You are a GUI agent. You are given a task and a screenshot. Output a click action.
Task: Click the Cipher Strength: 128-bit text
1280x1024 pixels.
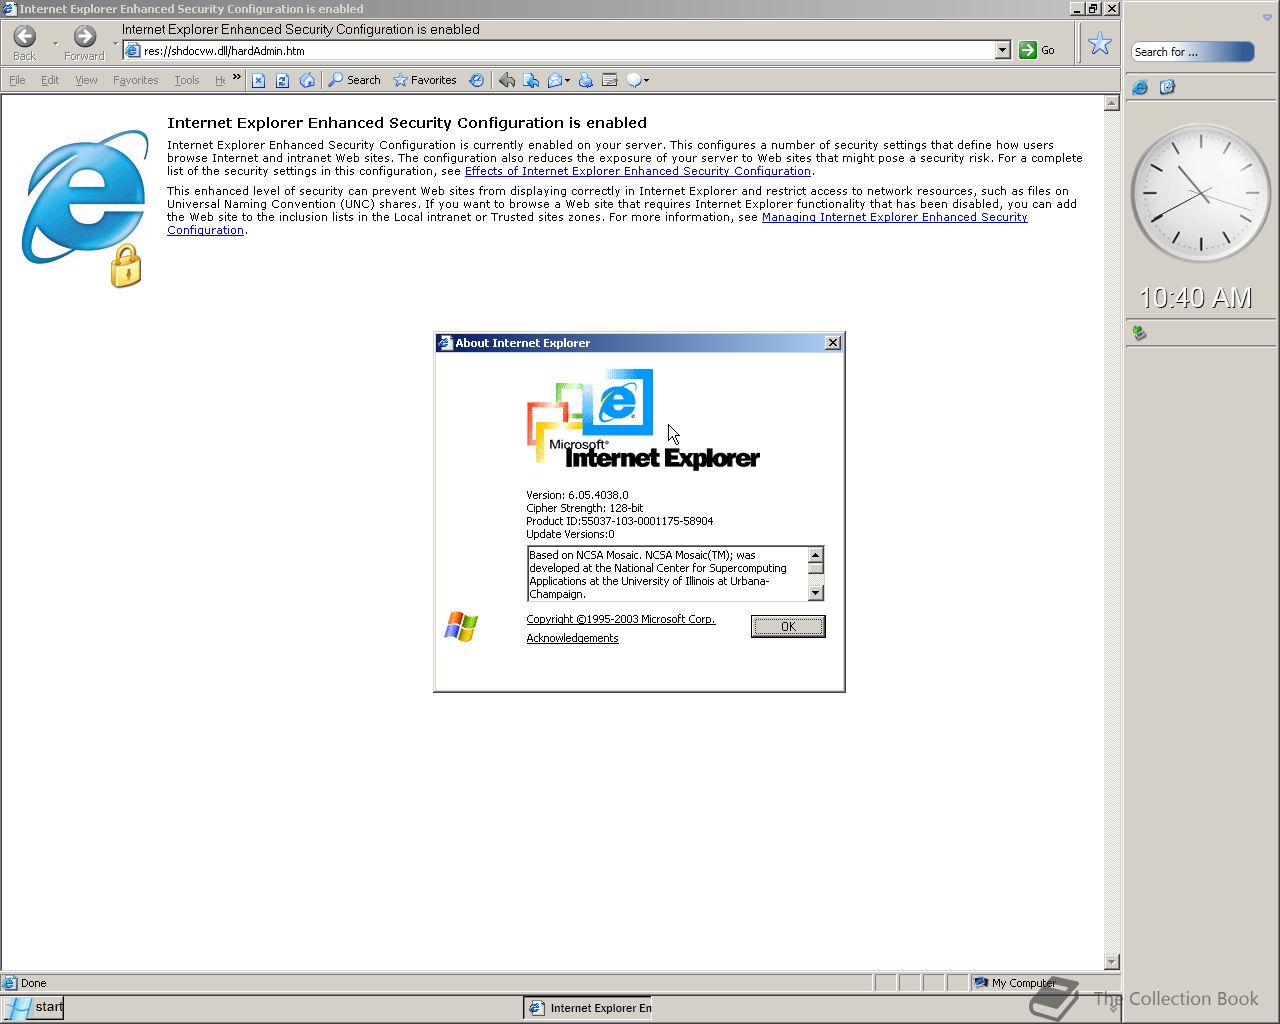(584, 508)
